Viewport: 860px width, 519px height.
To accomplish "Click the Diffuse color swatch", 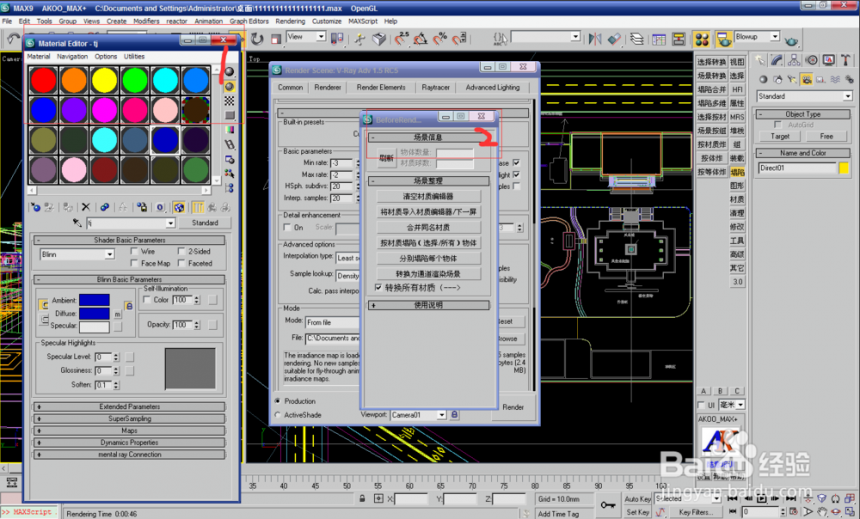I will [x=94, y=313].
